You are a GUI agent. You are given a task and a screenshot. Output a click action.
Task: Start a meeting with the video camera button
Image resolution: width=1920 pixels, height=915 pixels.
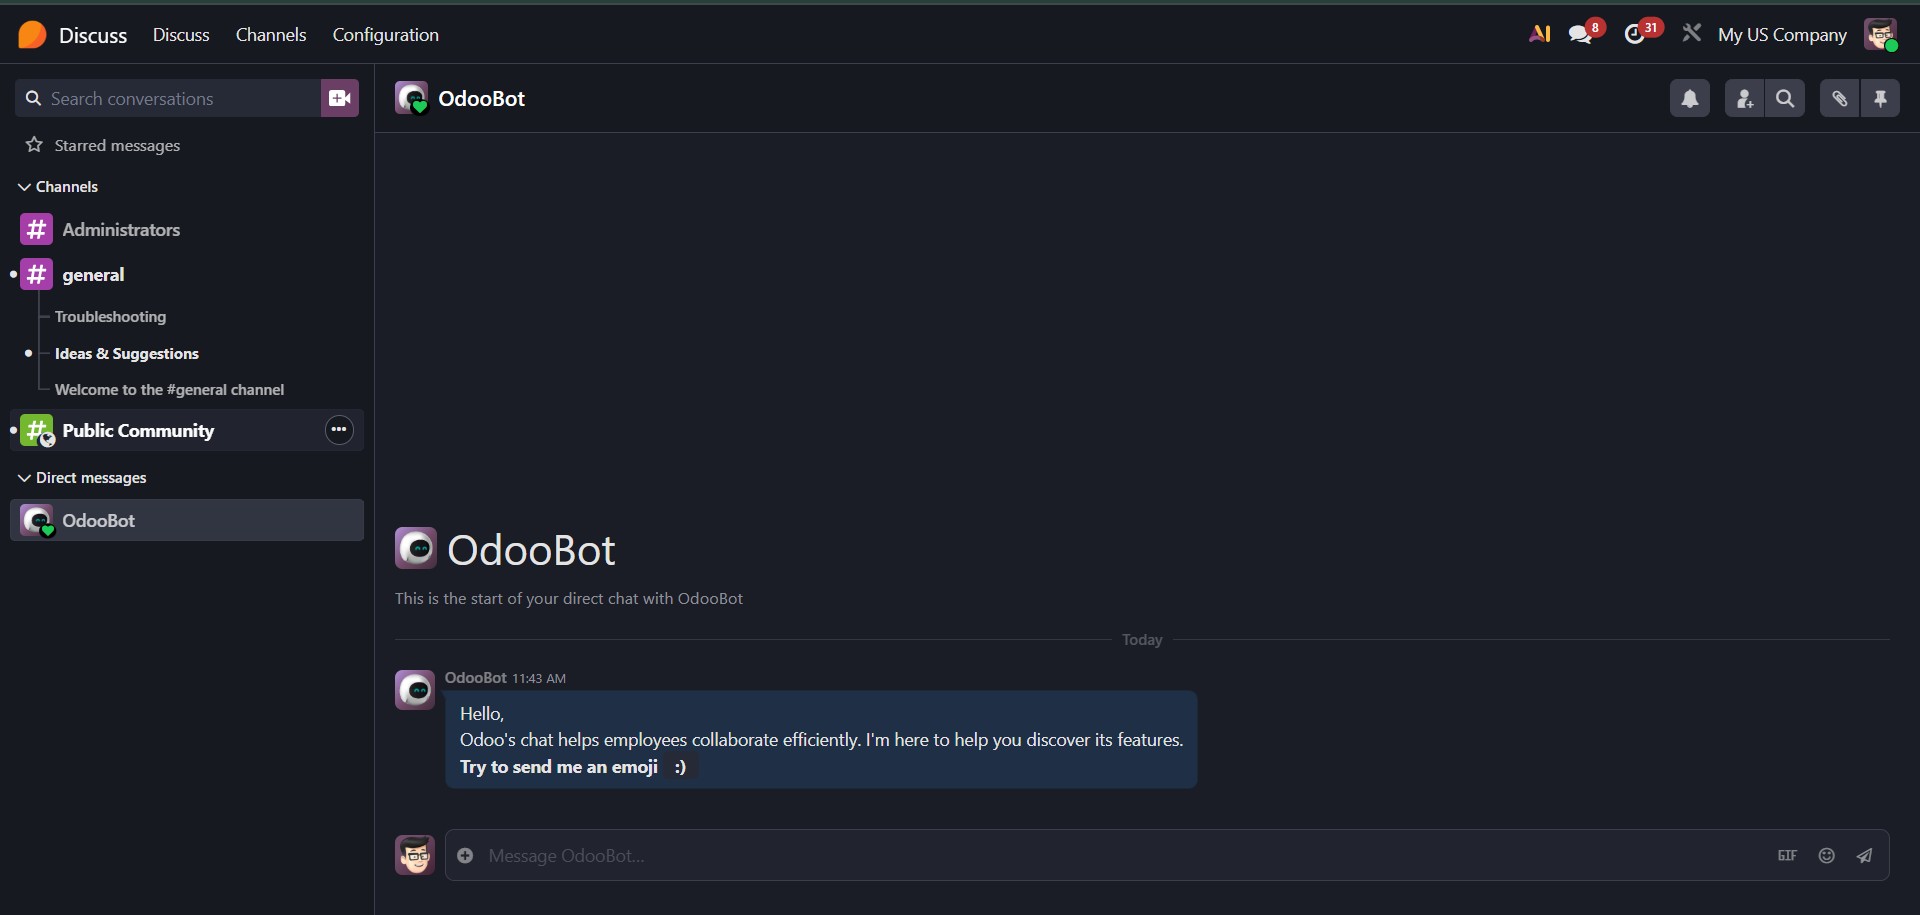pos(340,98)
